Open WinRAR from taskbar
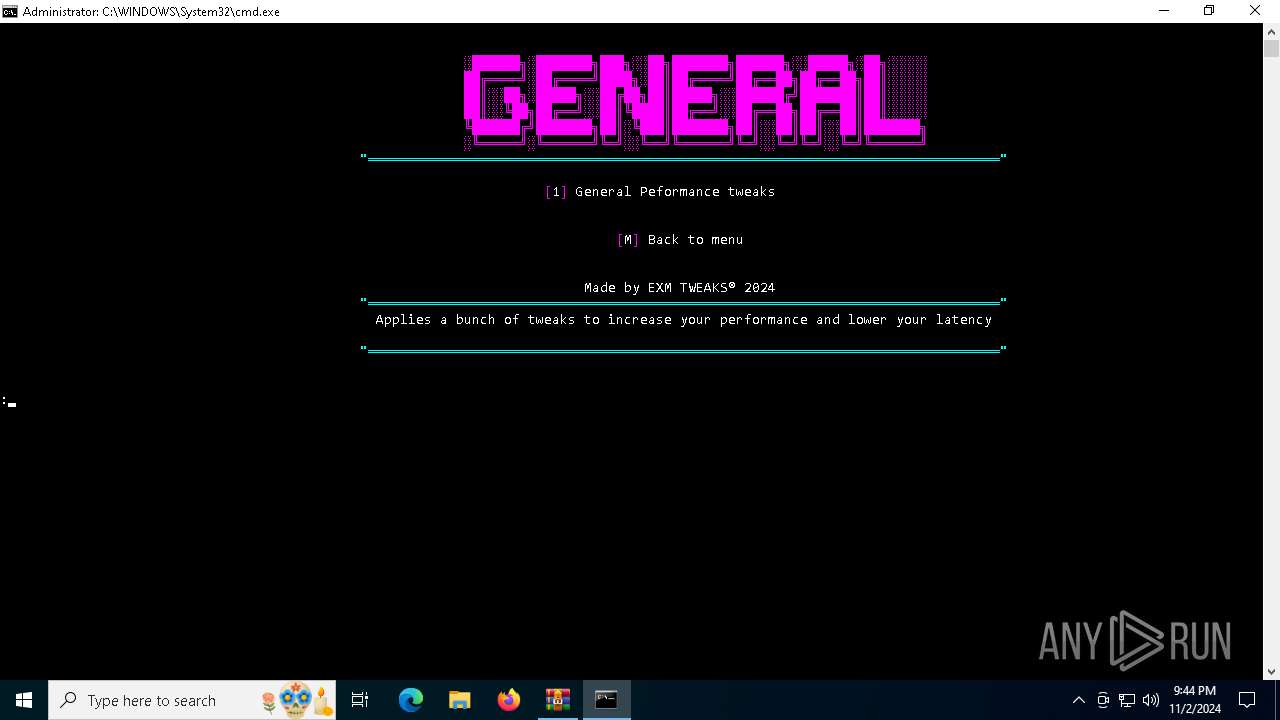 tap(557, 700)
